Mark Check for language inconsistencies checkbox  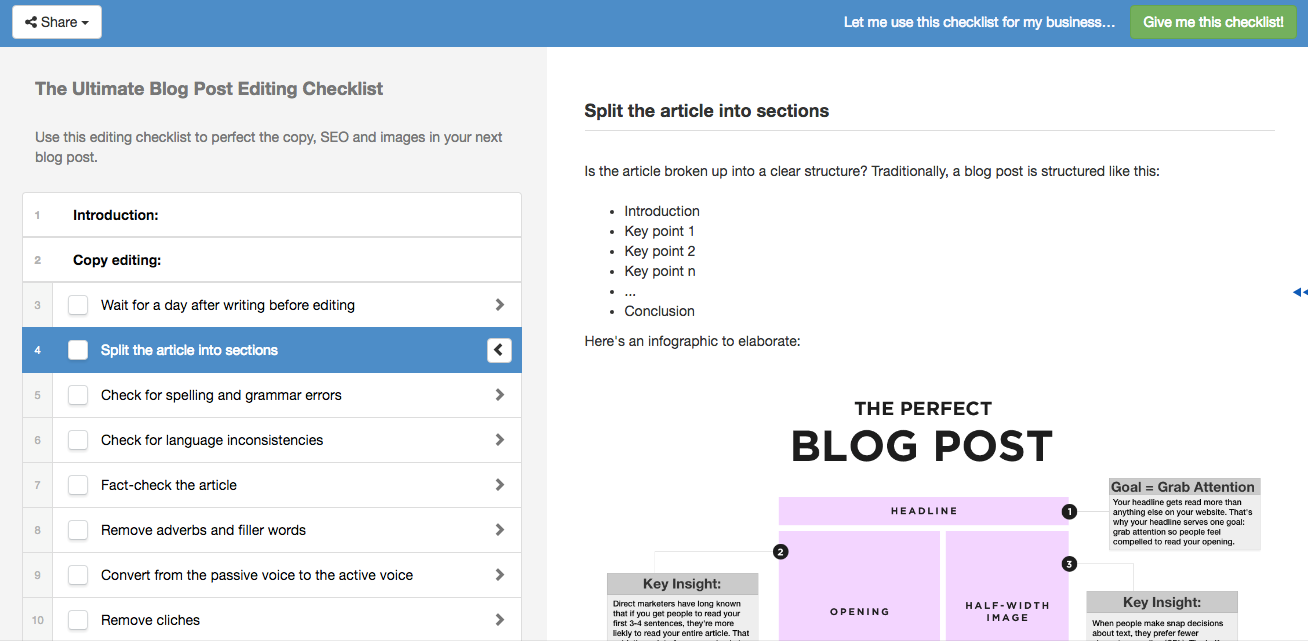tap(78, 440)
